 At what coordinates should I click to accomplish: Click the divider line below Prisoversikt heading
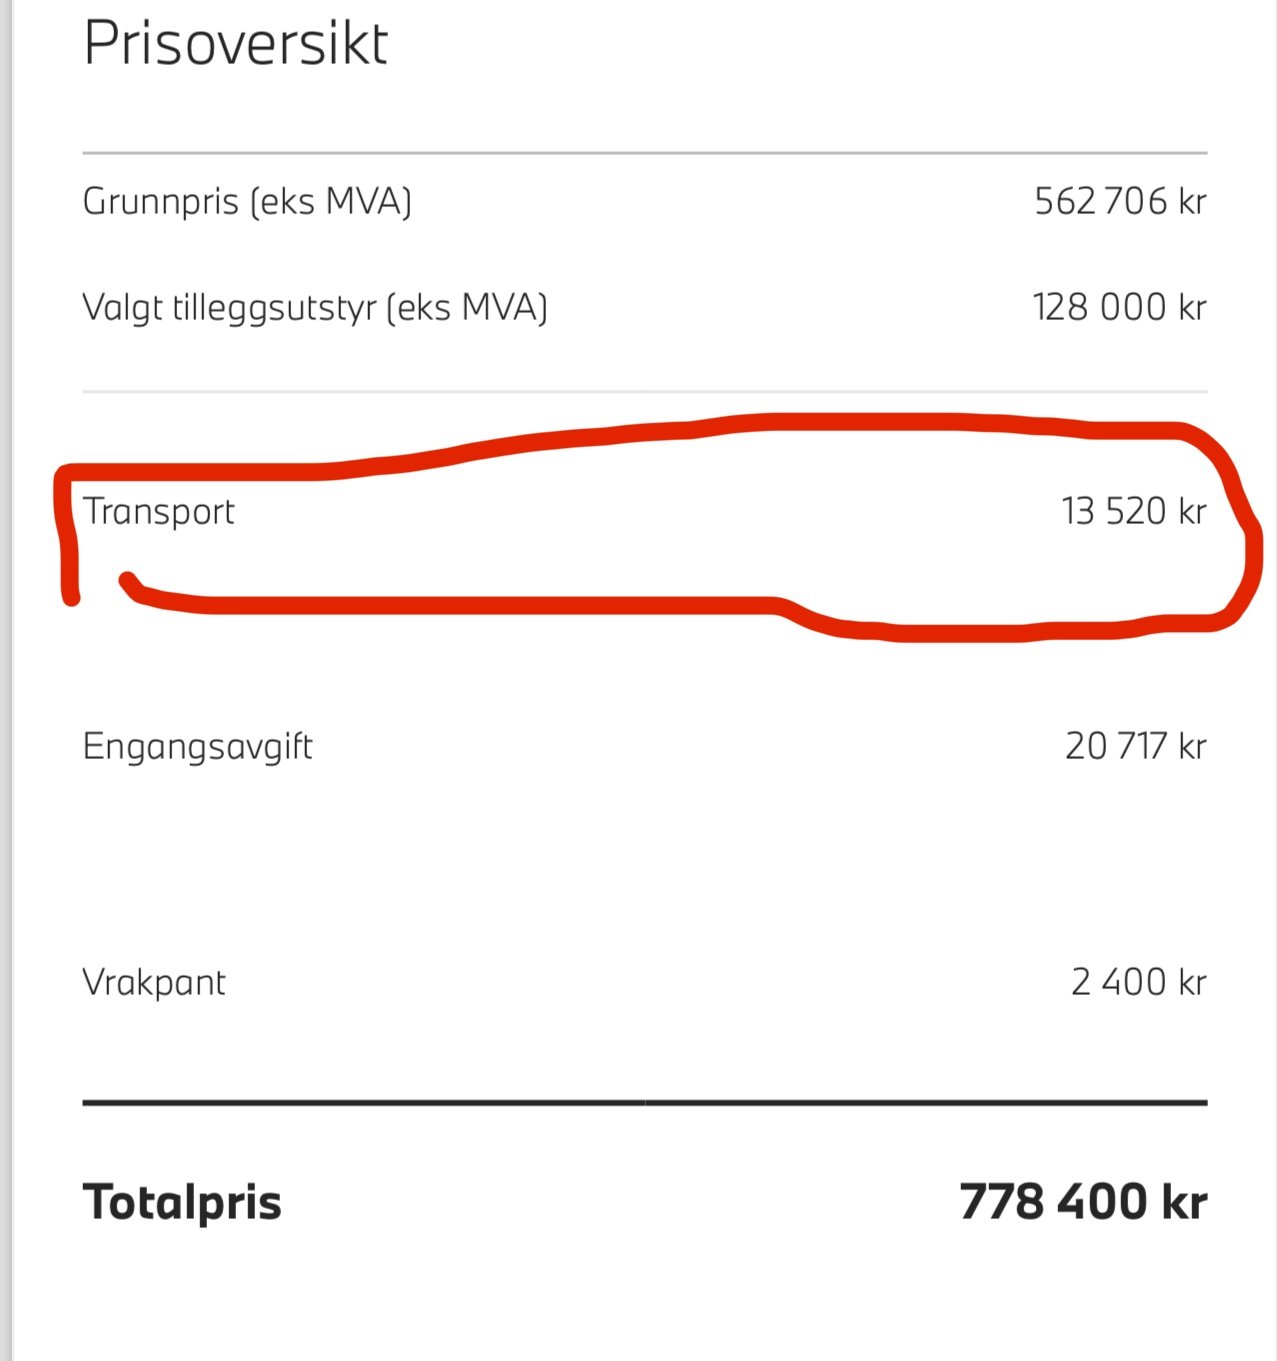645,153
